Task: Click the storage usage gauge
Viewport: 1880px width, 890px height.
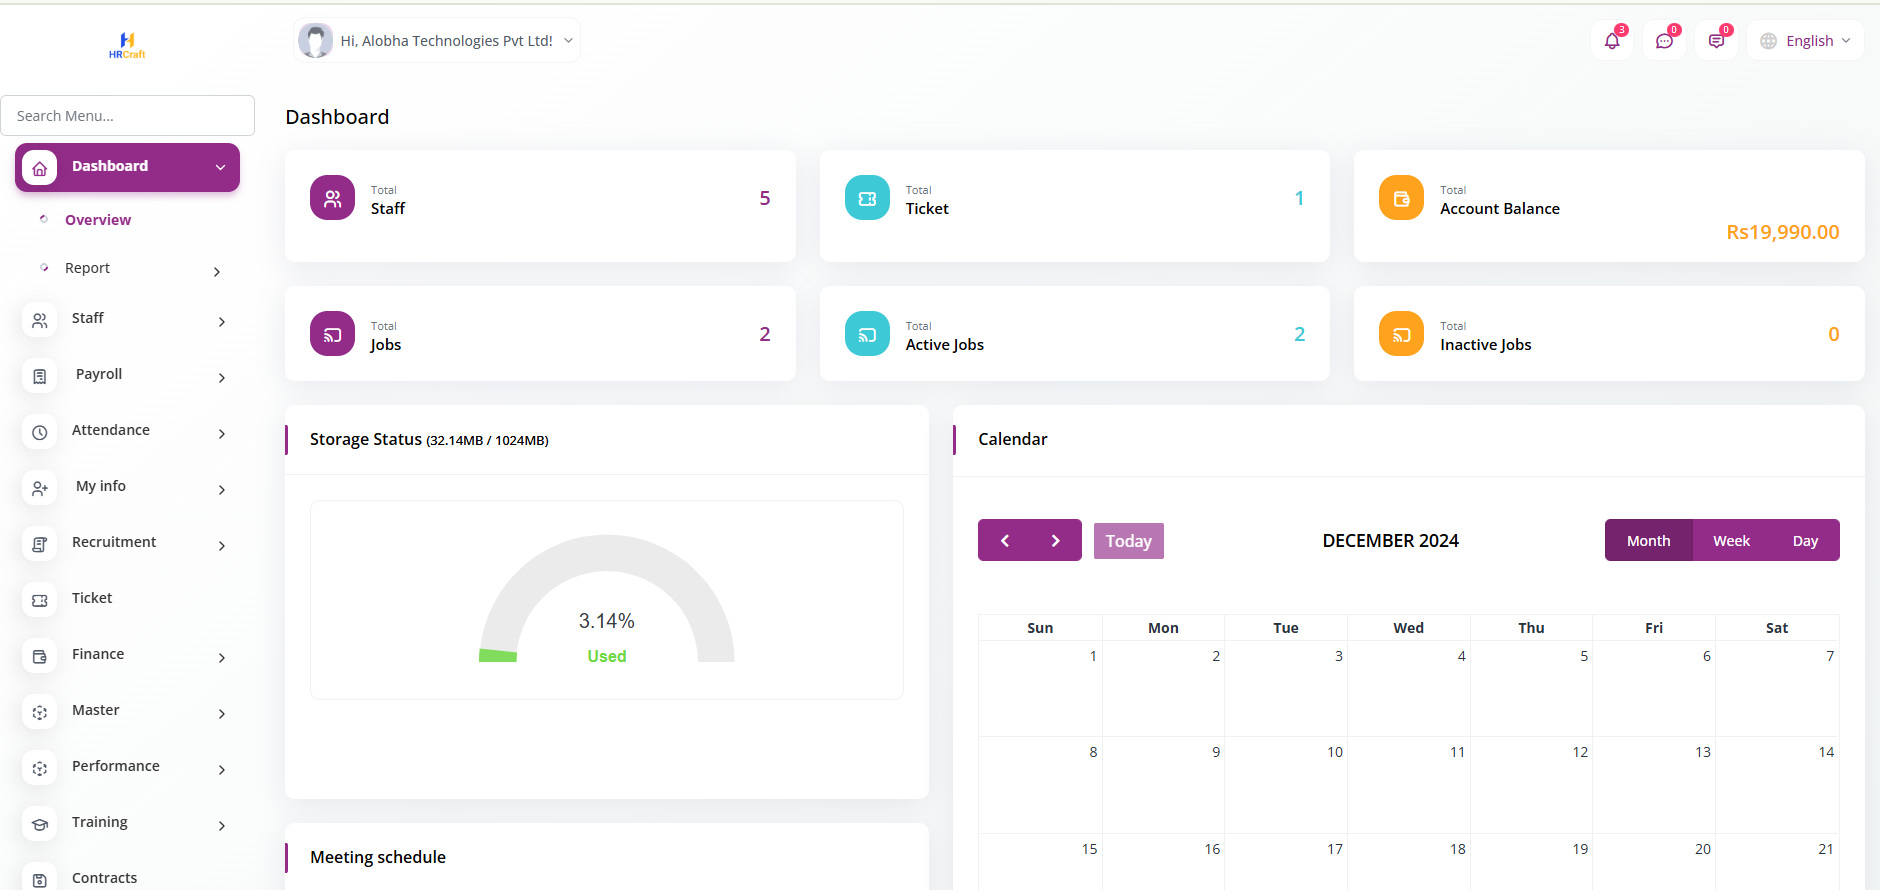Action: [606, 600]
